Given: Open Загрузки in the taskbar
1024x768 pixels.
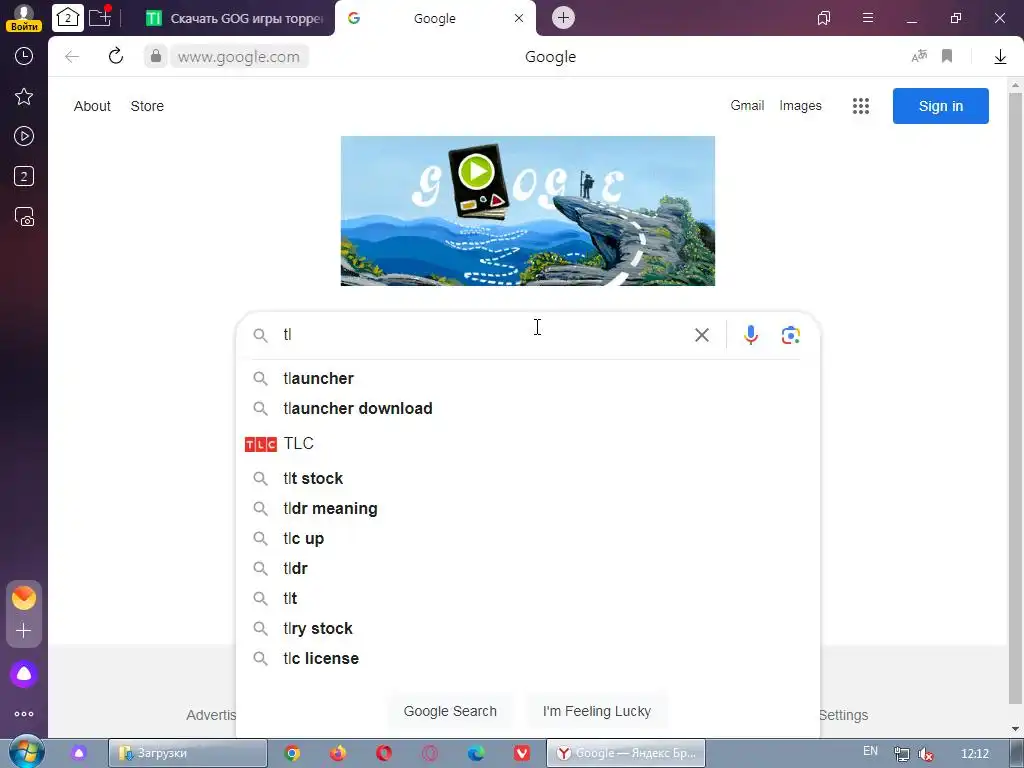Looking at the screenshot, I should 187,753.
